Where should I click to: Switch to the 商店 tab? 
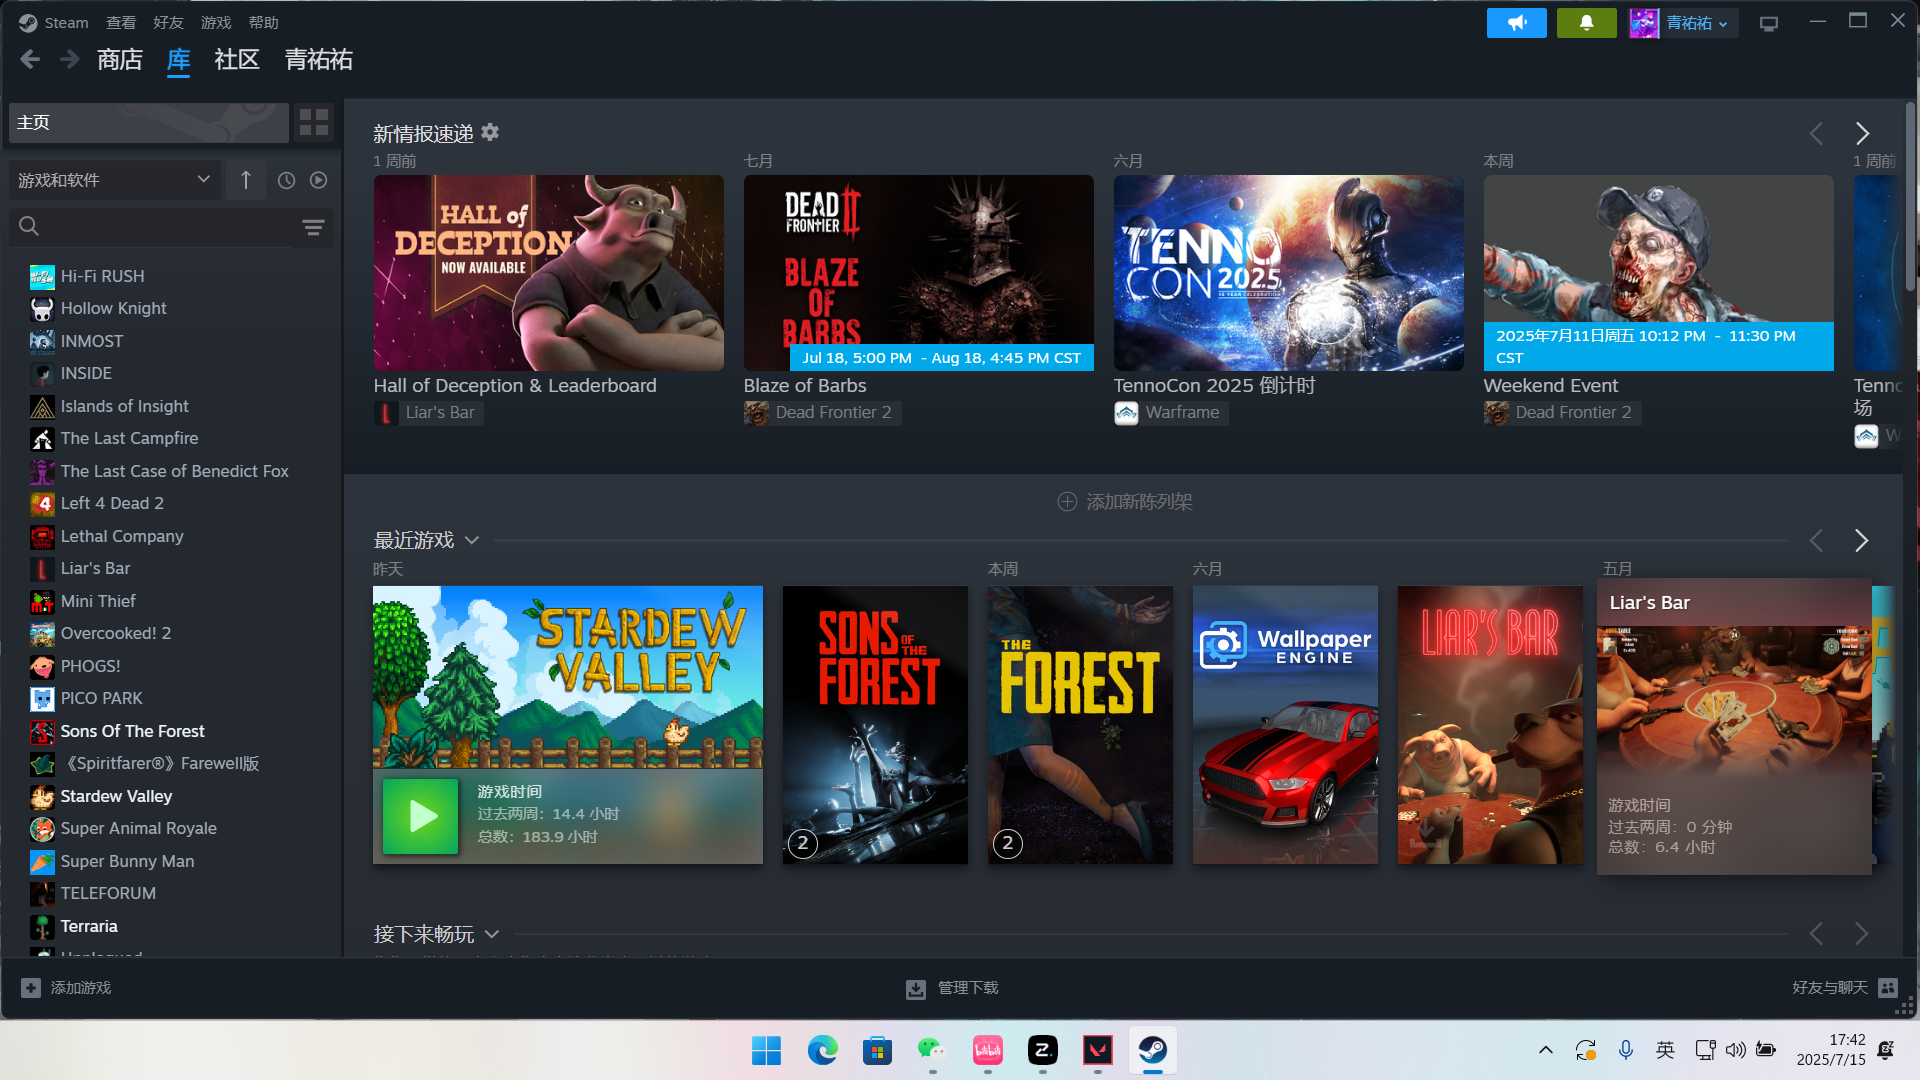point(120,60)
